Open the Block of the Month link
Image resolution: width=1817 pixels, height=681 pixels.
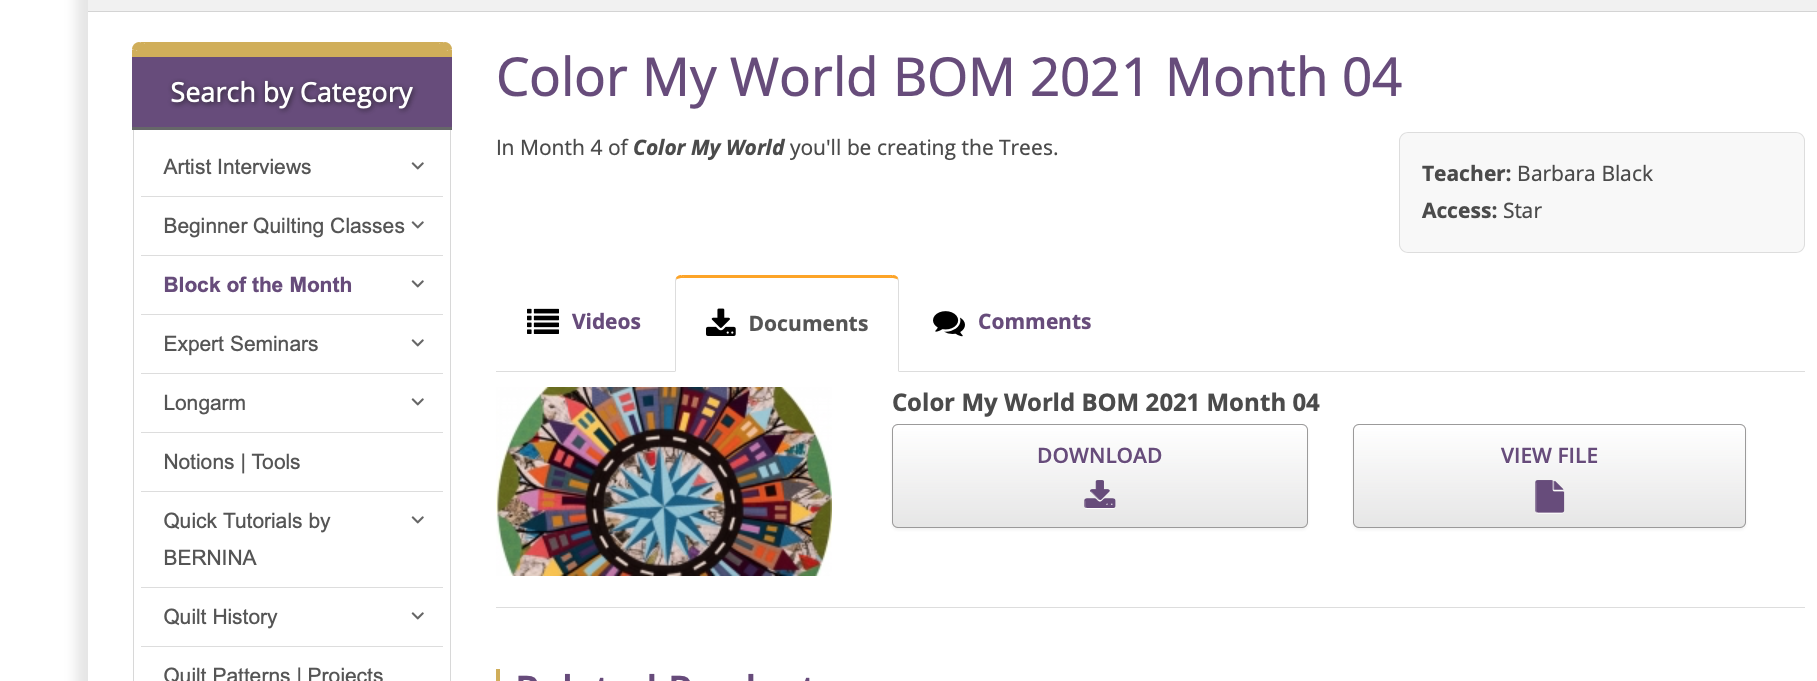point(258,285)
